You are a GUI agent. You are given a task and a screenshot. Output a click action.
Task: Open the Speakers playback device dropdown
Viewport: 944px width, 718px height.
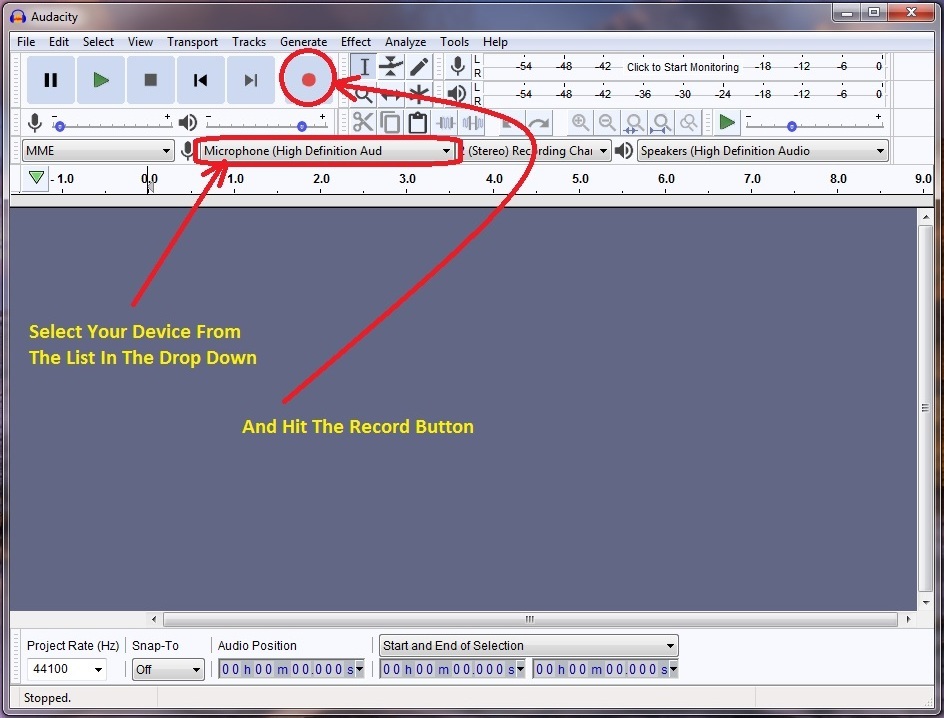tap(763, 150)
